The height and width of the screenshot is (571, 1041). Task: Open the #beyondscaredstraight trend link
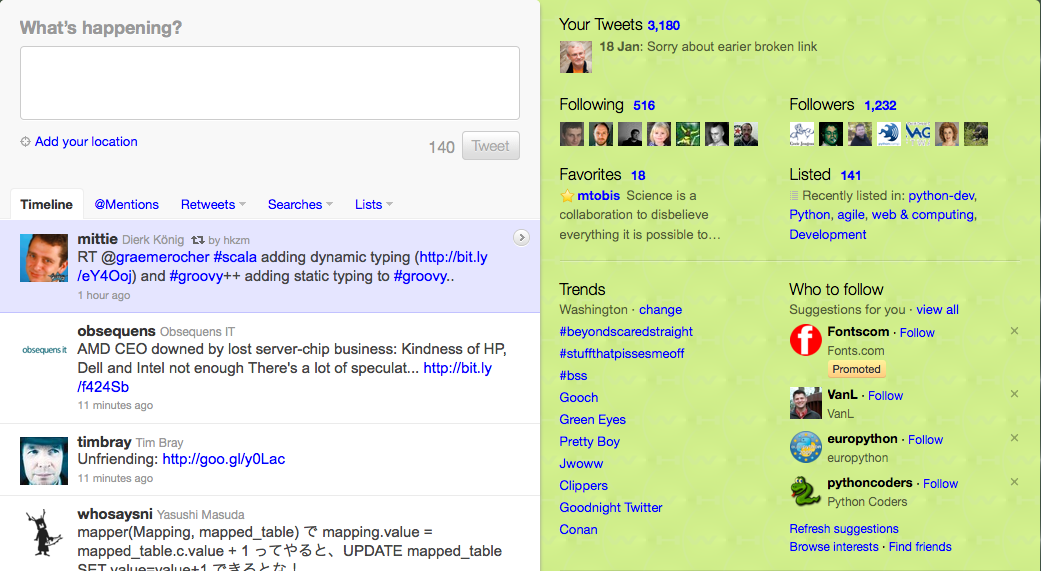coord(625,331)
